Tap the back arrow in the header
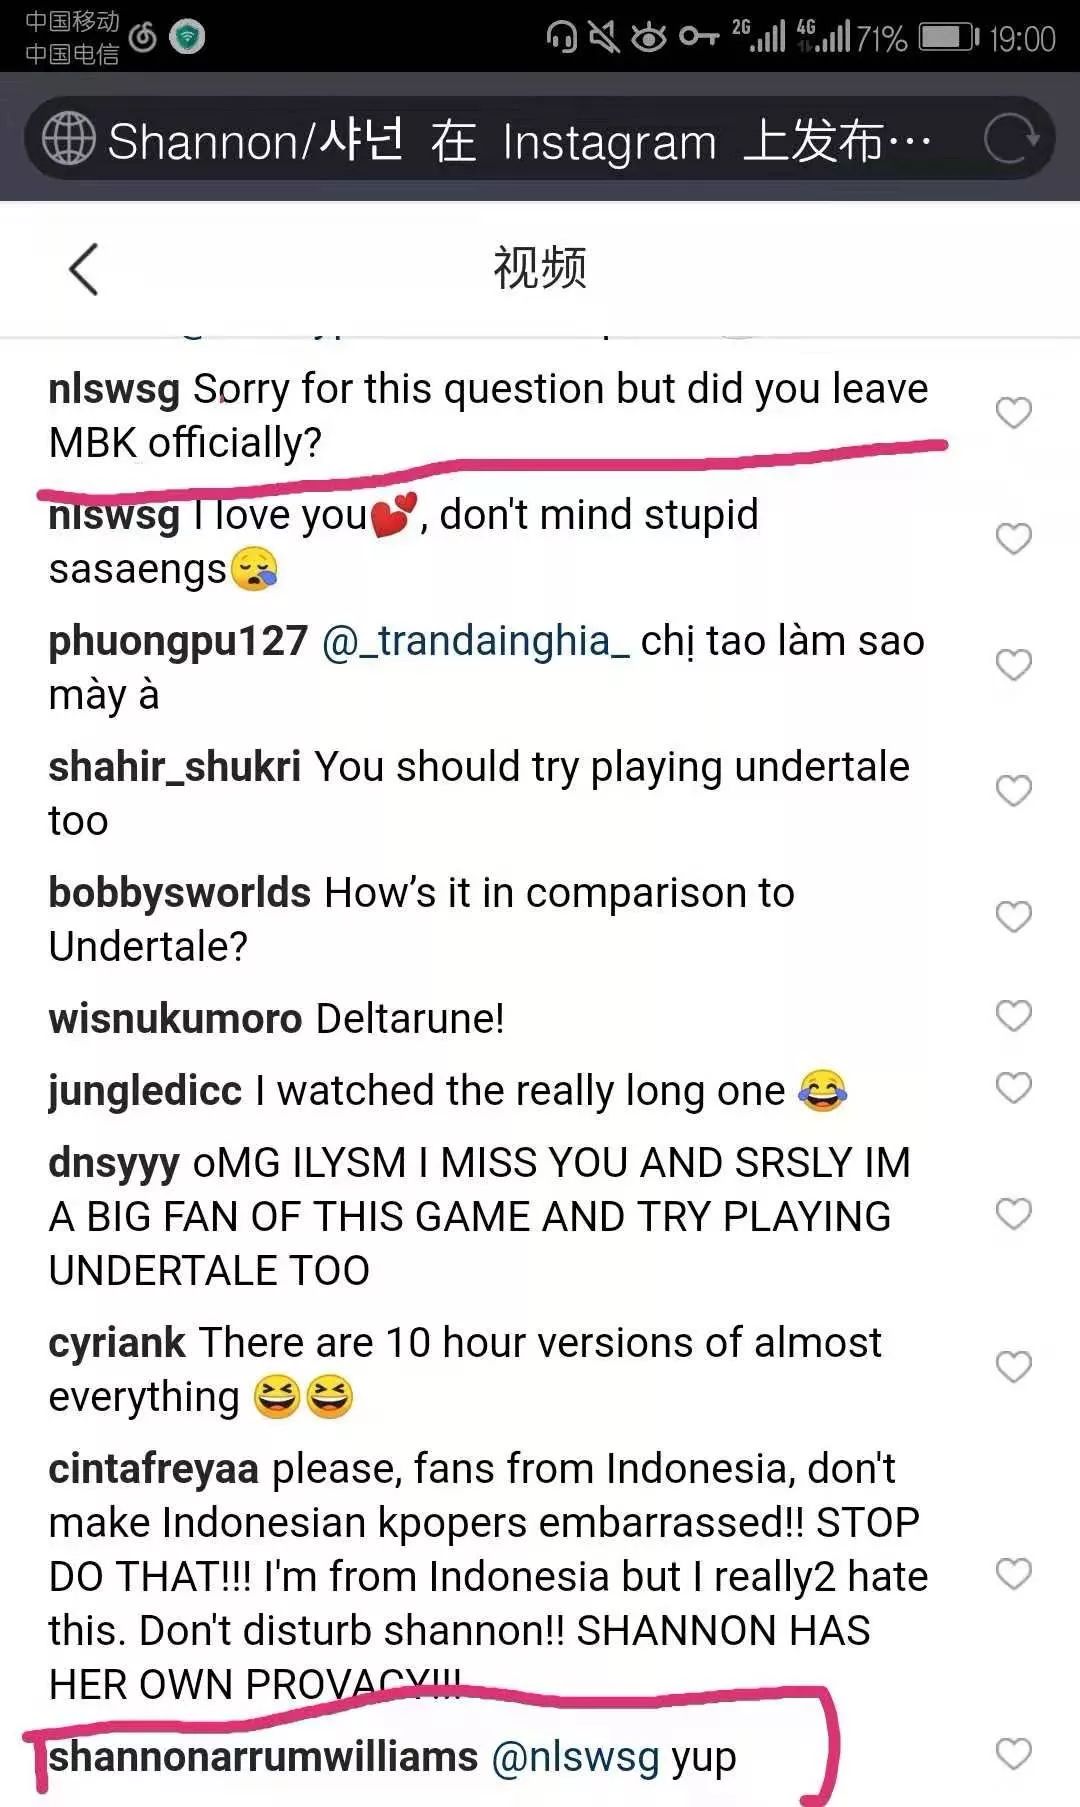This screenshot has width=1080, height=1807. 84,269
